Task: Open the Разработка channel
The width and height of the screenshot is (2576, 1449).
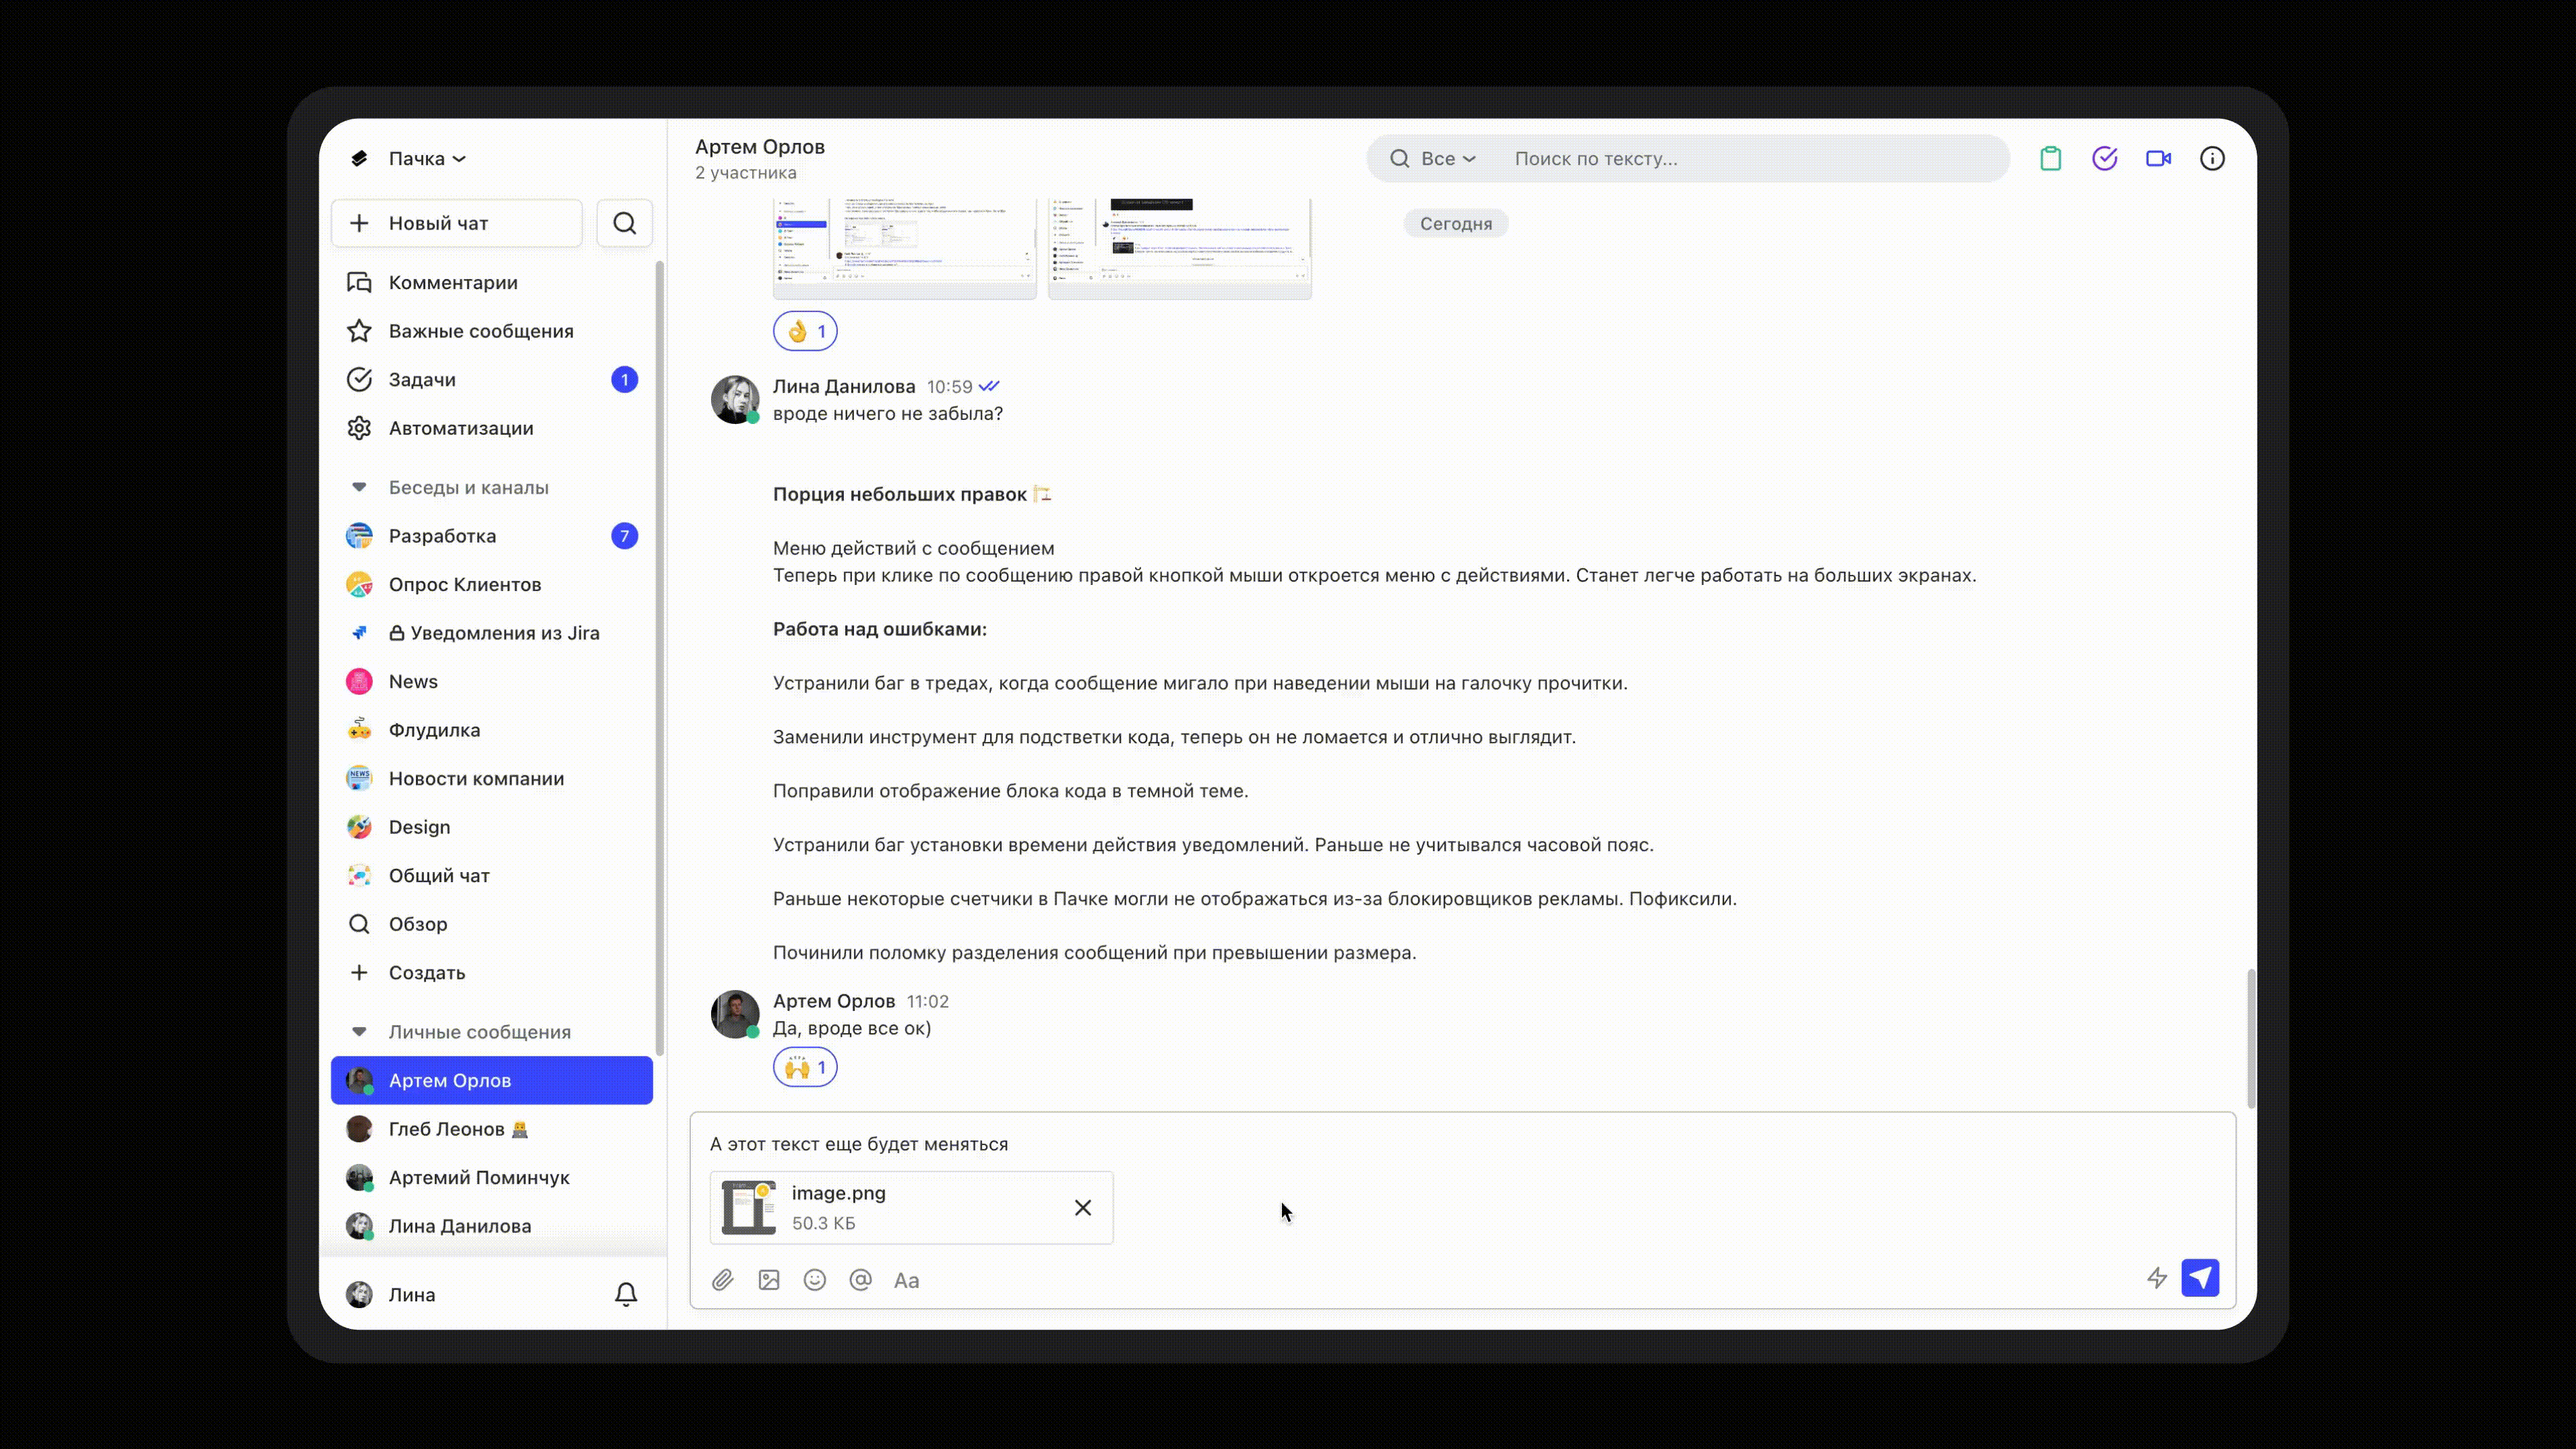Action: tap(442, 536)
